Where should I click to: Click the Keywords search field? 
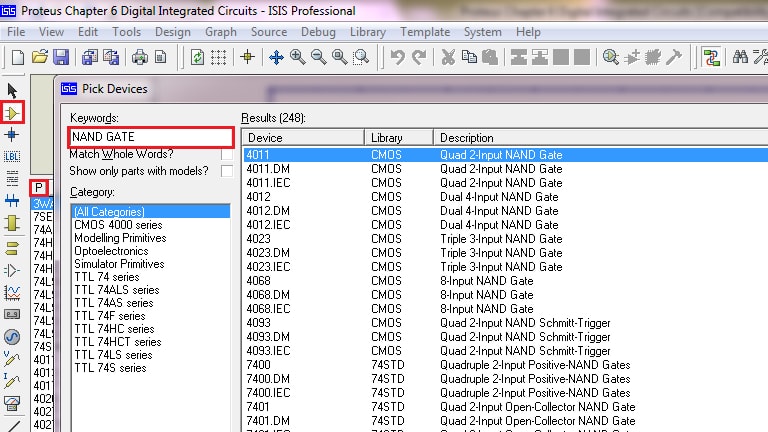(x=150, y=136)
